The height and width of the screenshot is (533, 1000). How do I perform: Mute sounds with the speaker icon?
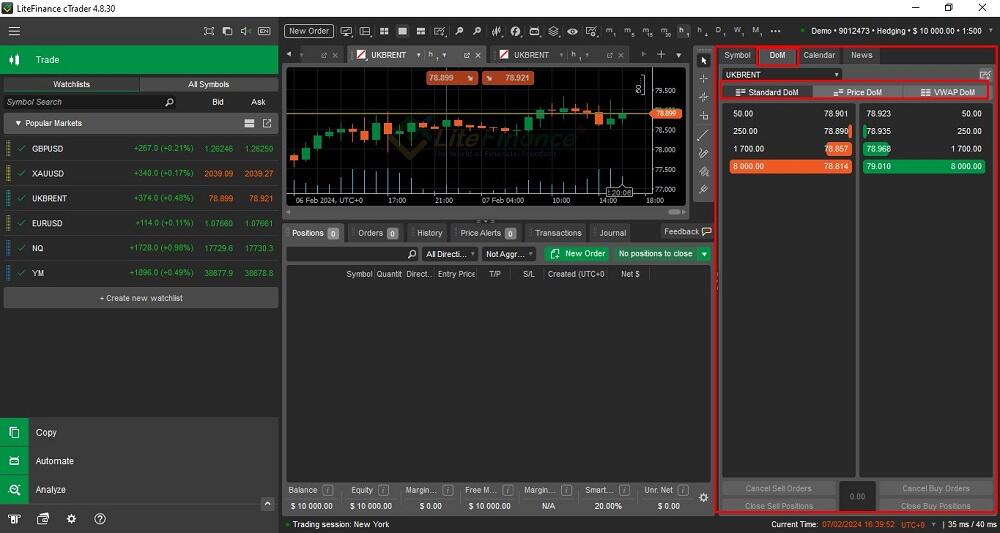point(246,31)
